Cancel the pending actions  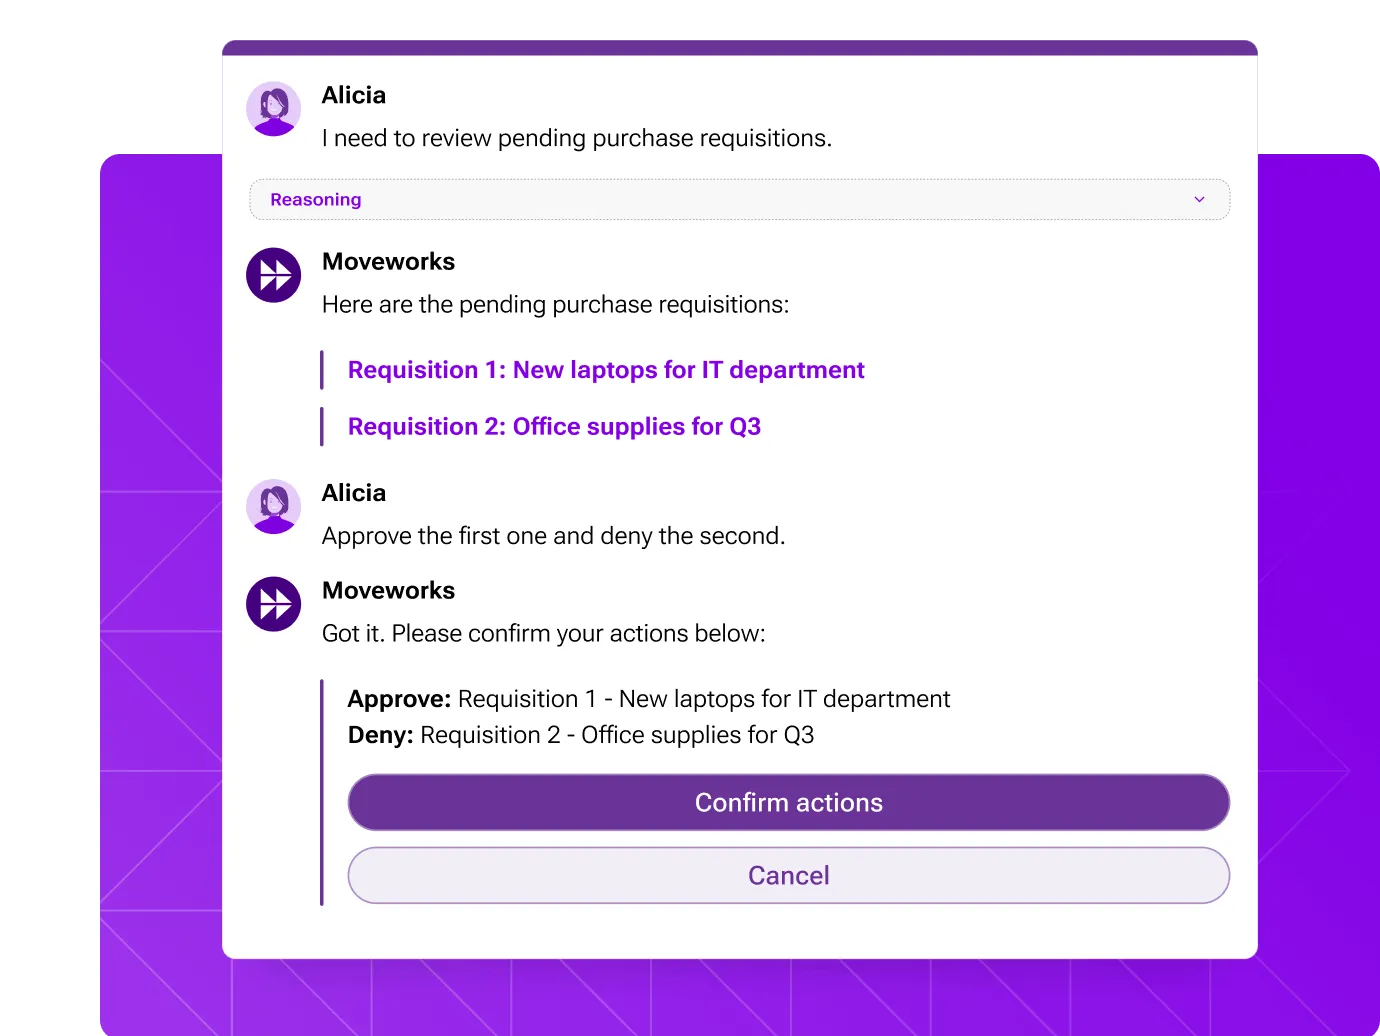[789, 875]
